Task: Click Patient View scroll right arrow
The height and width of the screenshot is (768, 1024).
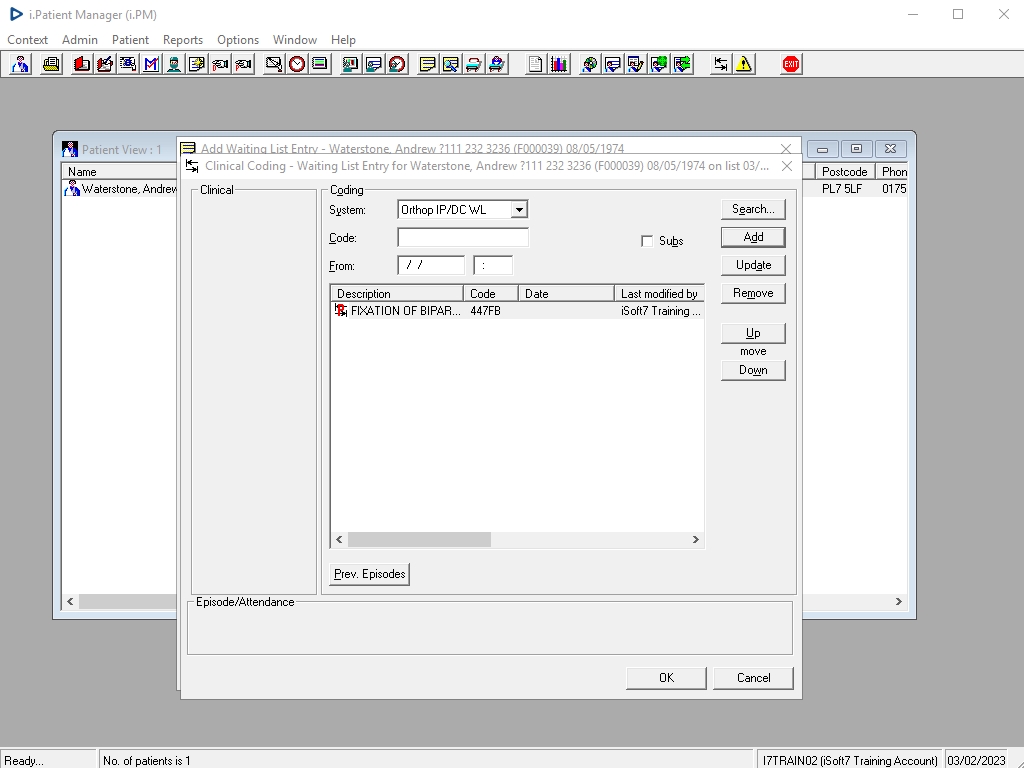Action: [x=899, y=601]
